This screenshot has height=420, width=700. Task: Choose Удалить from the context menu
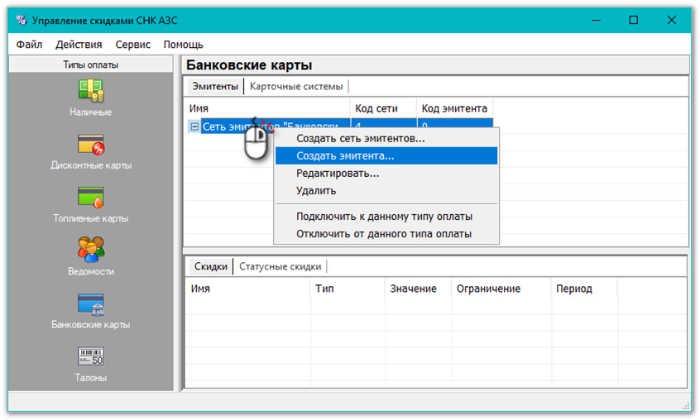point(316,190)
